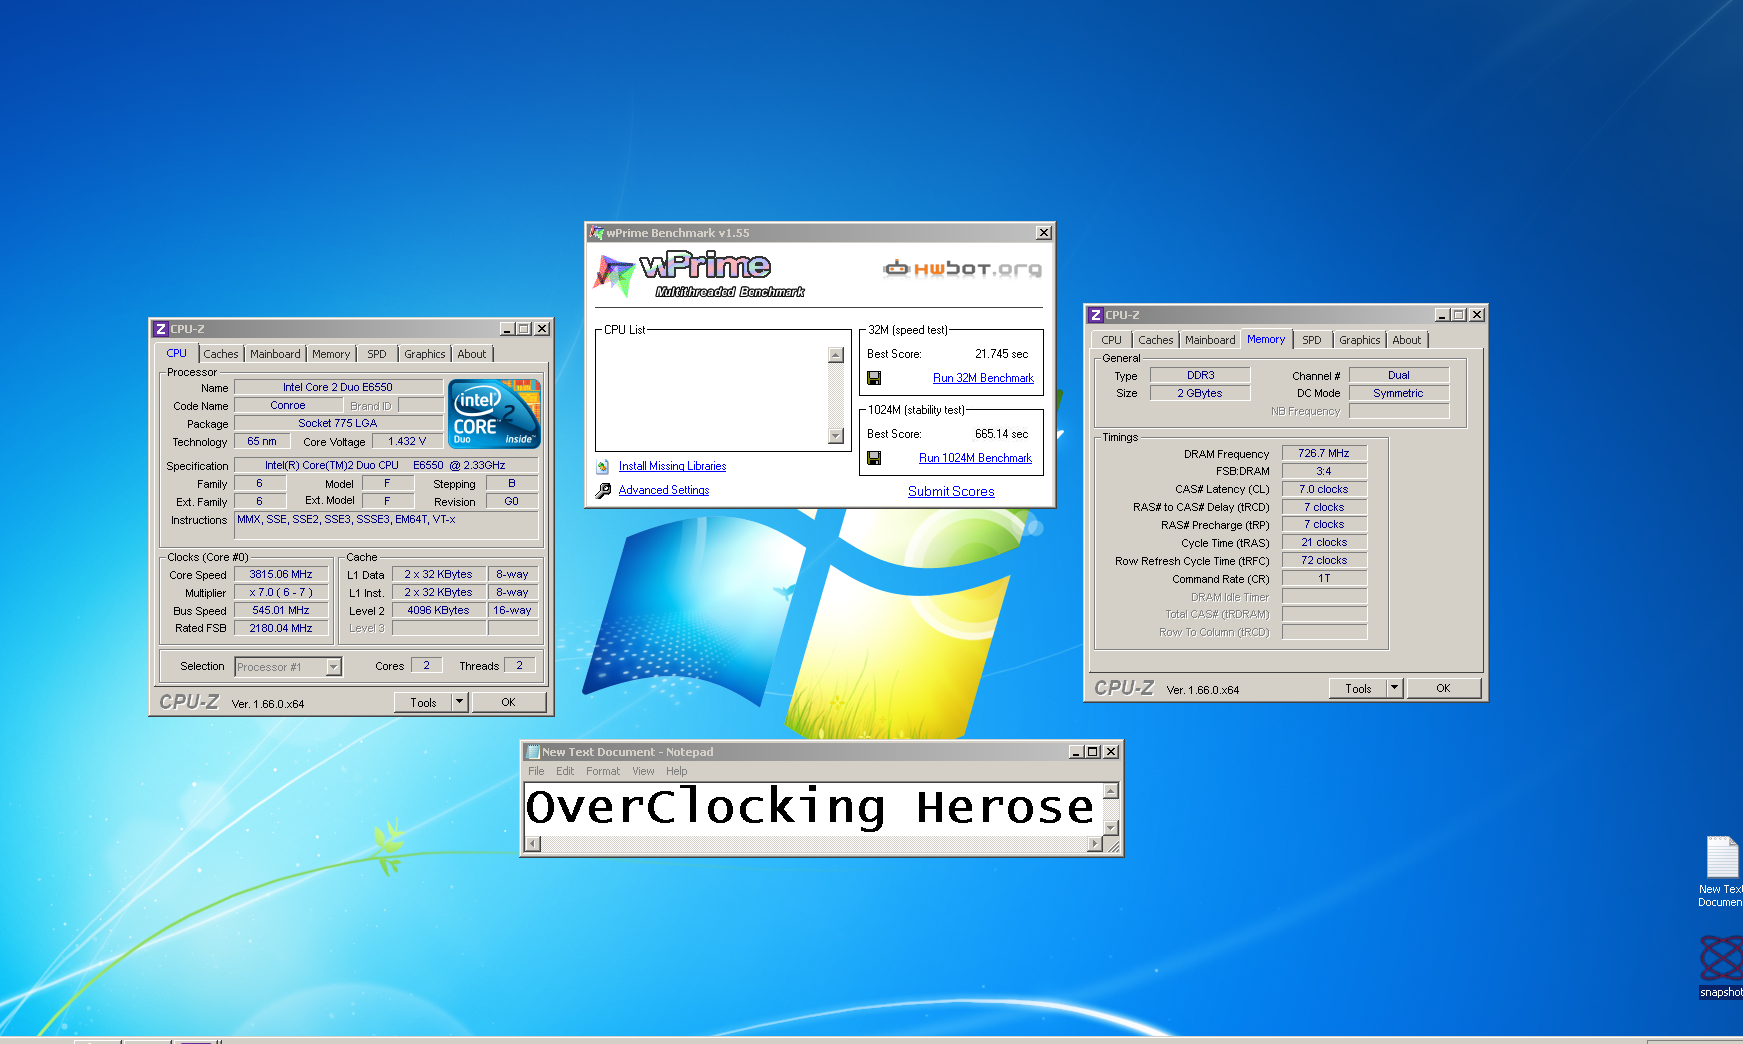Click Command Rate value 1T
Screen dimensions: 1743x1044
(x=1324, y=578)
